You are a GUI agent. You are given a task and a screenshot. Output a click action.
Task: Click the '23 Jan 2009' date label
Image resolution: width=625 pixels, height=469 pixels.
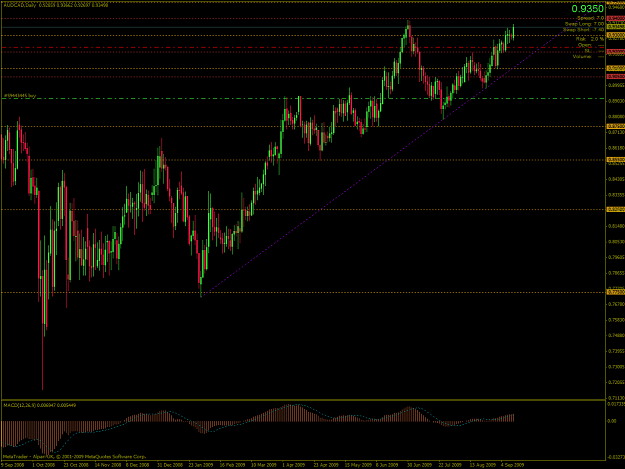click(x=201, y=465)
